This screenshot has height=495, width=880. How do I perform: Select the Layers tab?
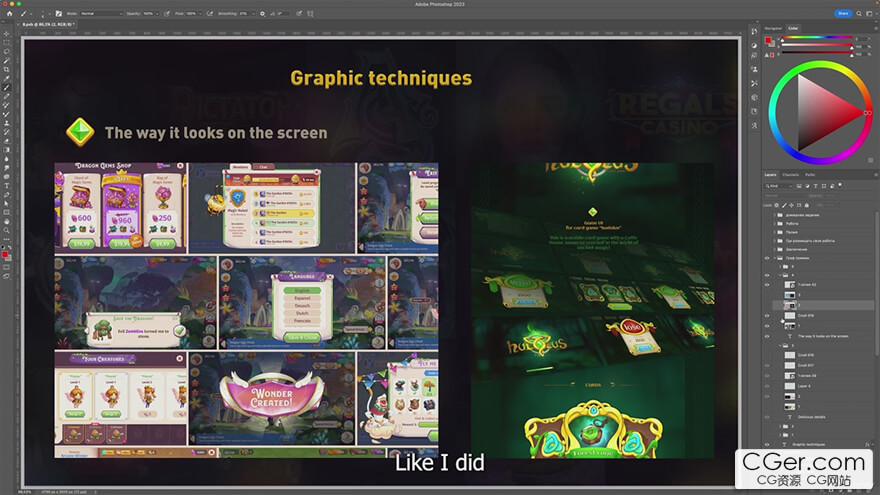[x=771, y=175]
